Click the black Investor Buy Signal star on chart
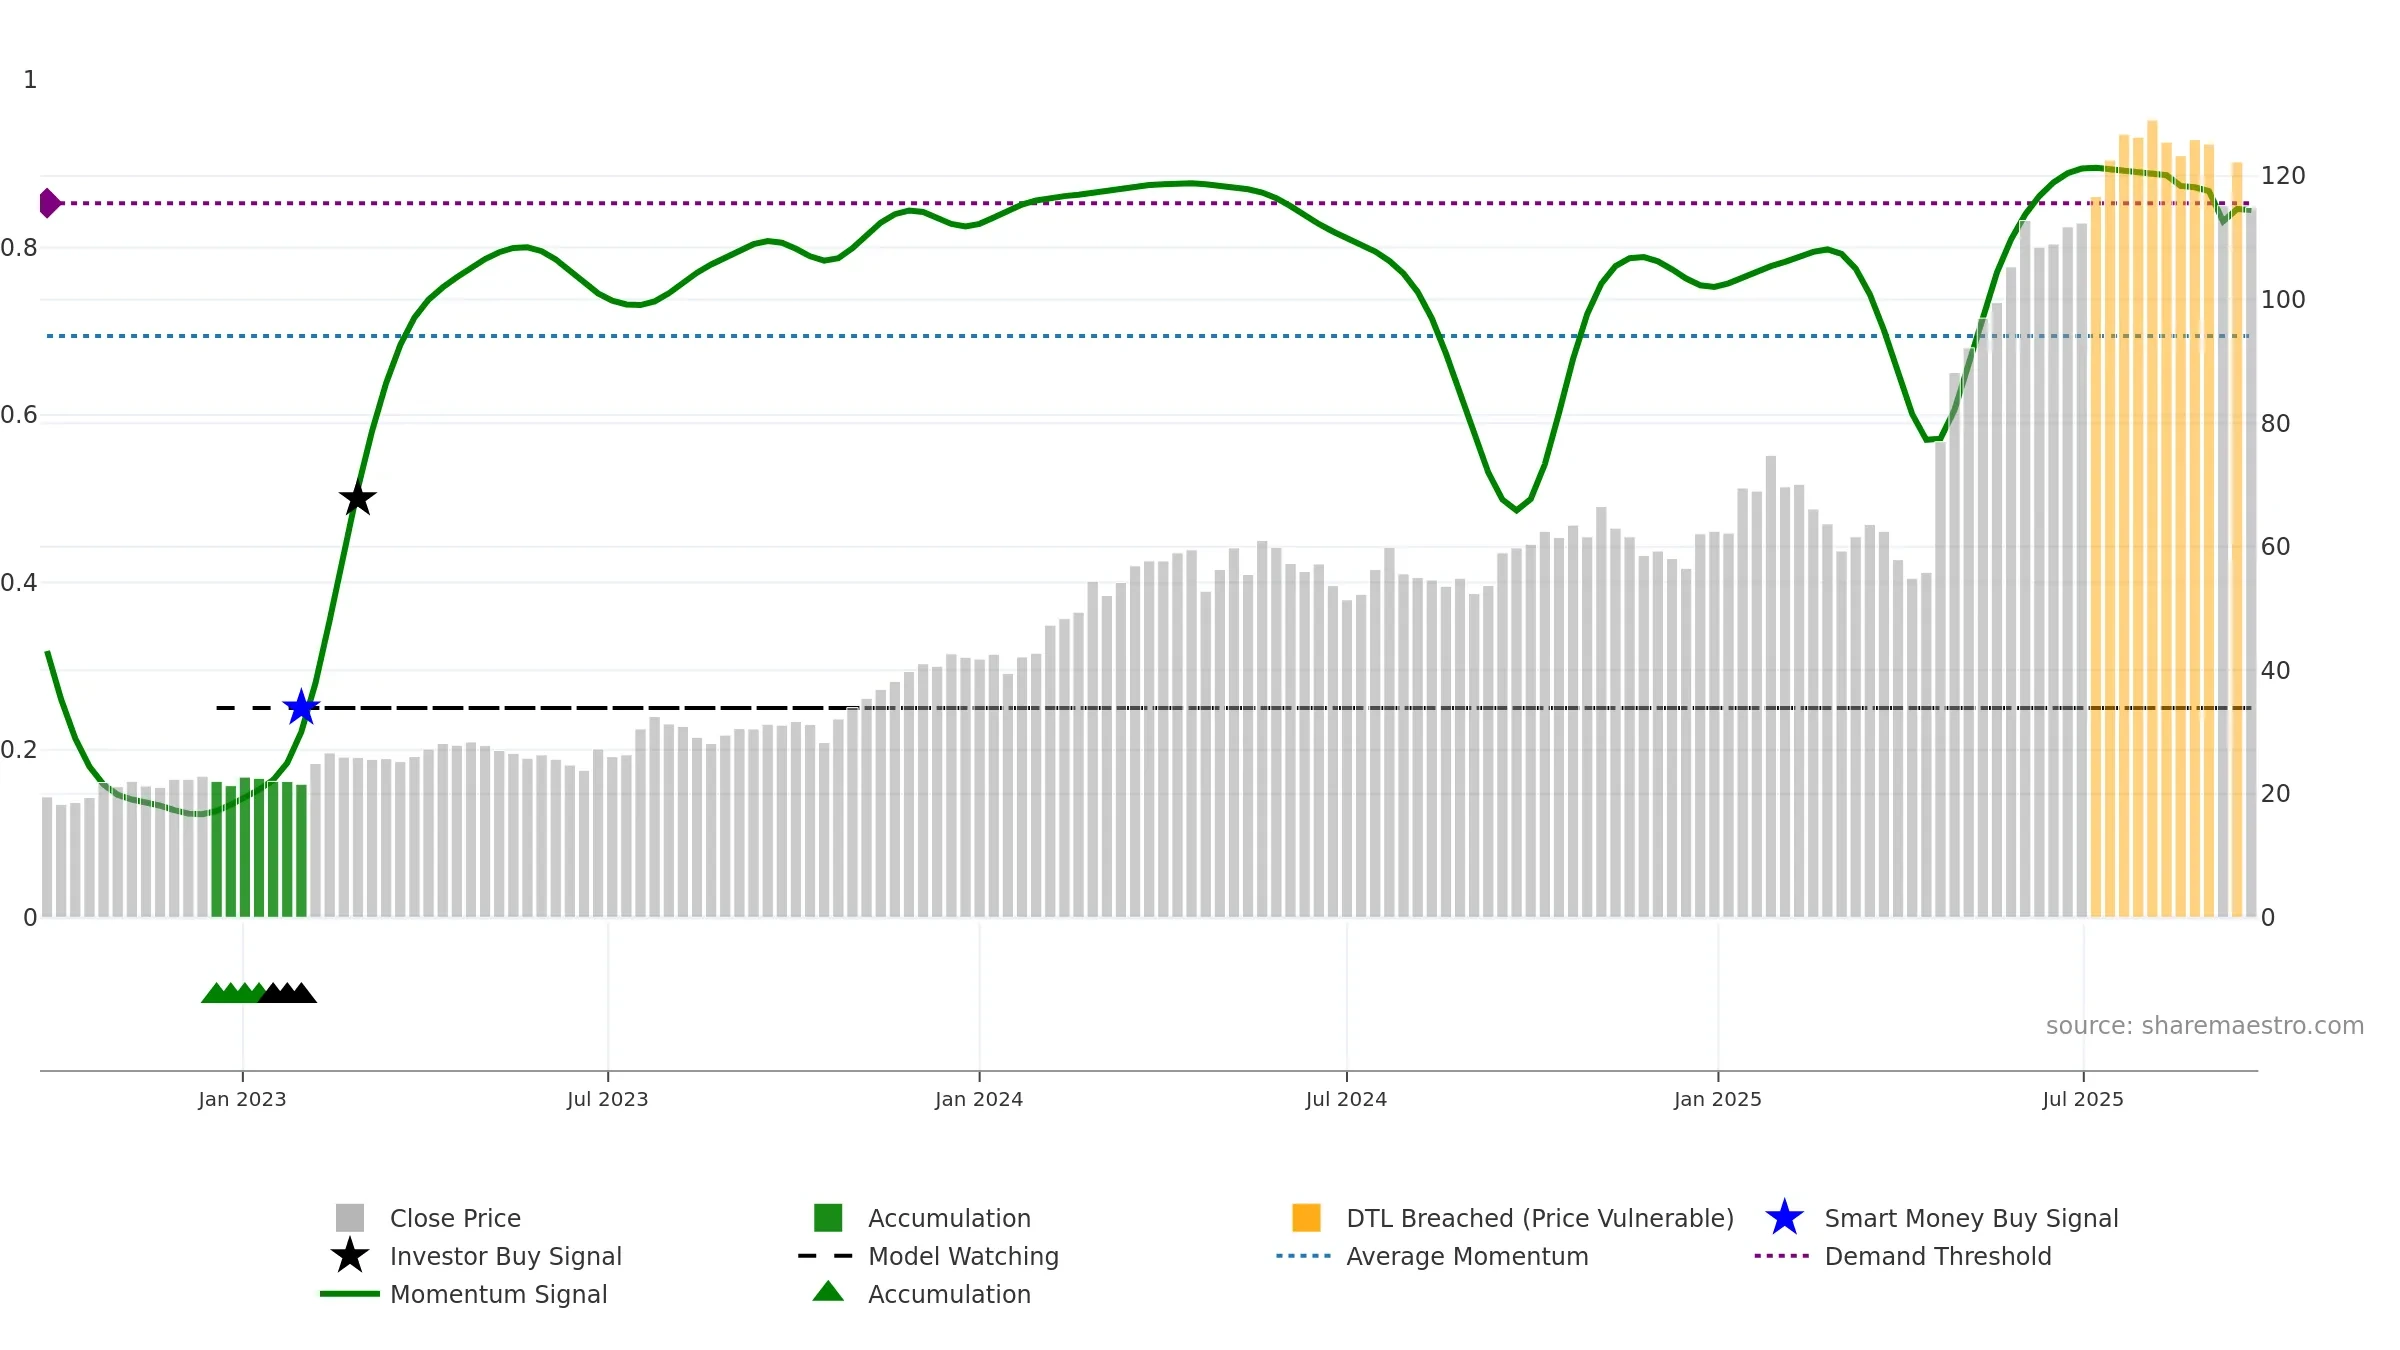The height and width of the screenshot is (1350, 2400). pyautogui.click(x=357, y=497)
